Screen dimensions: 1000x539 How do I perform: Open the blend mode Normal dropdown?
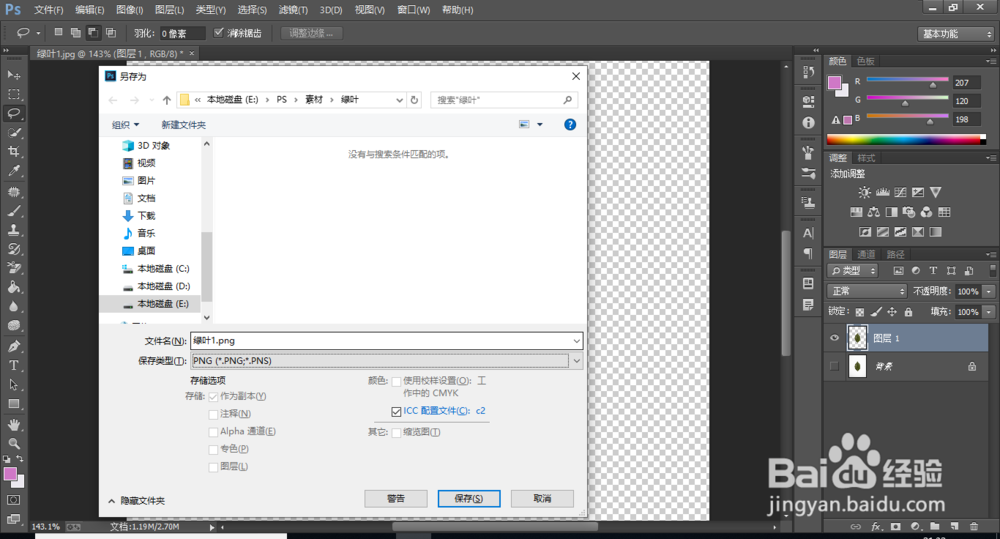(867, 291)
